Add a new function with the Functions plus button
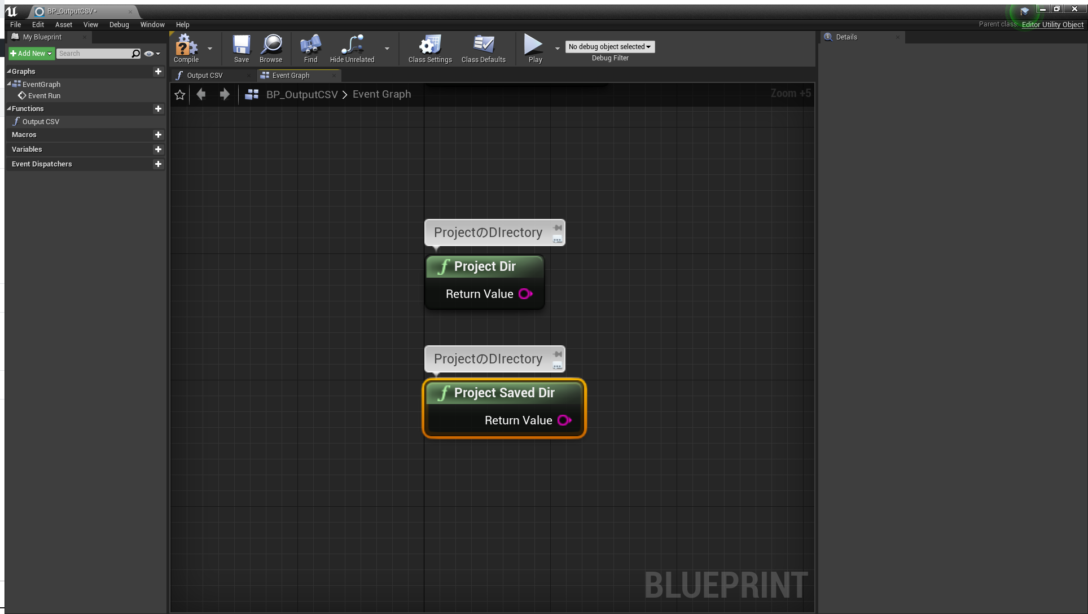The image size is (1088, 614). click(x=158, y=108)
